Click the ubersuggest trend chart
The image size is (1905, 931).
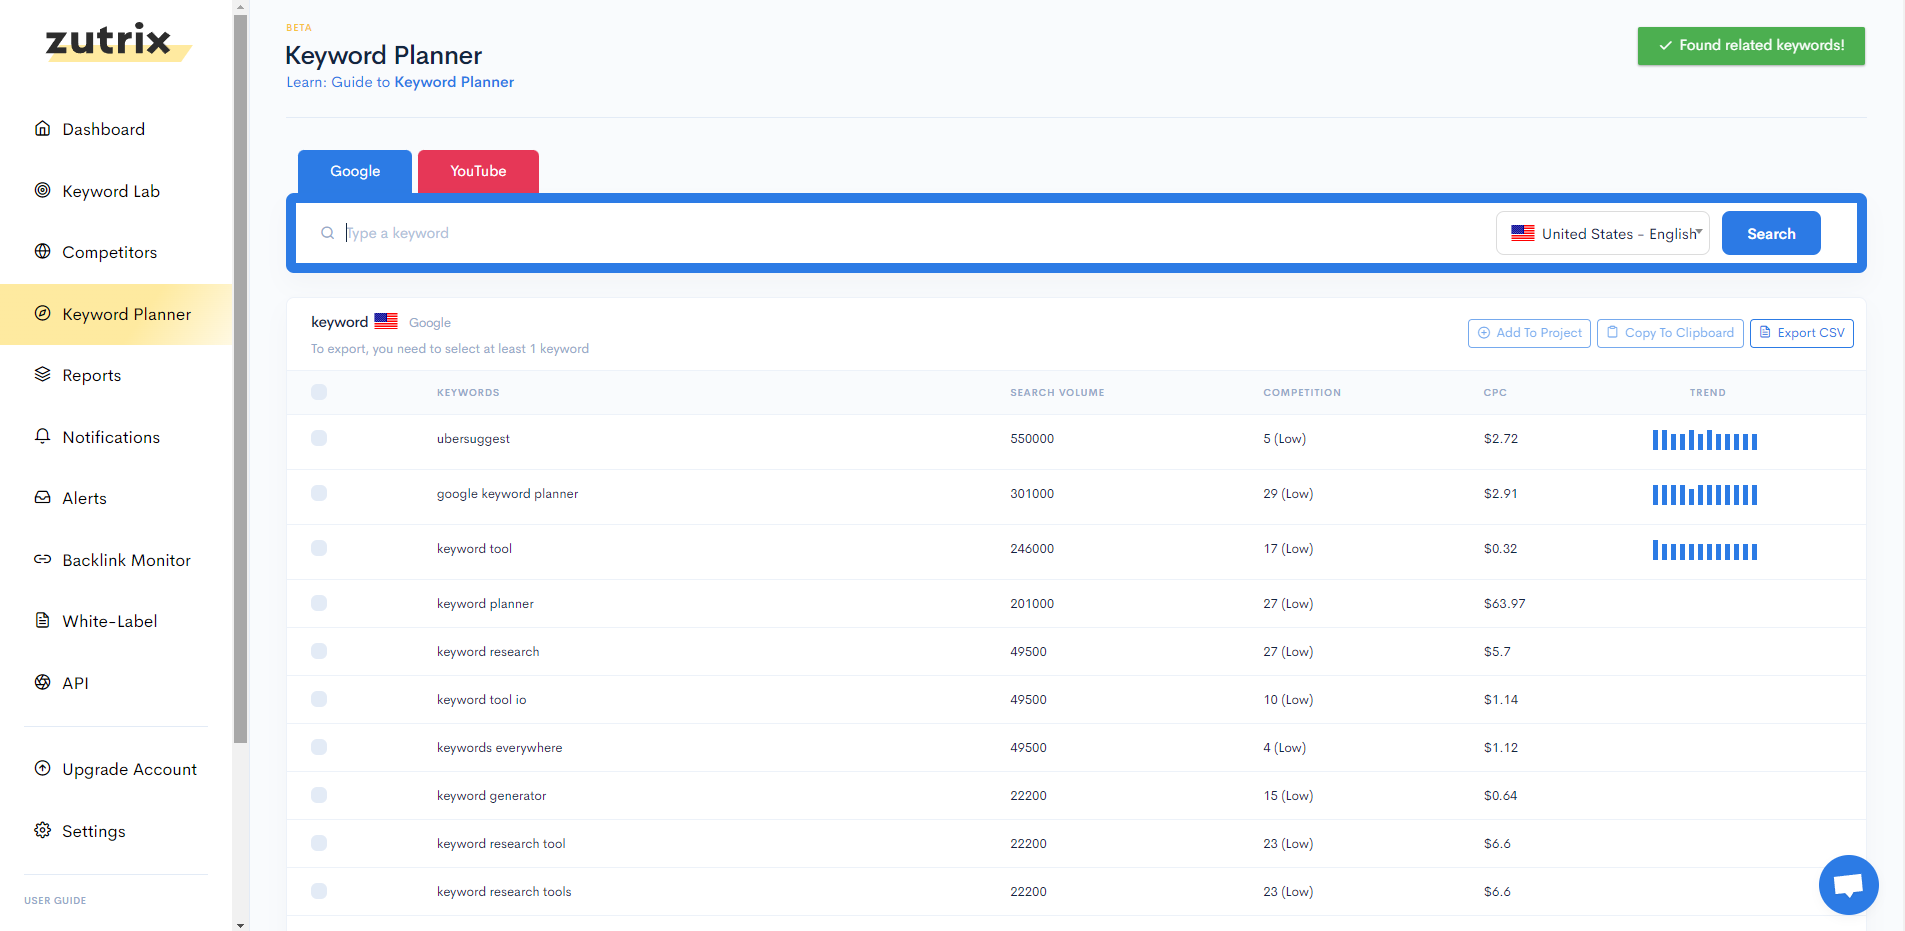click(x=1705, y=440)
